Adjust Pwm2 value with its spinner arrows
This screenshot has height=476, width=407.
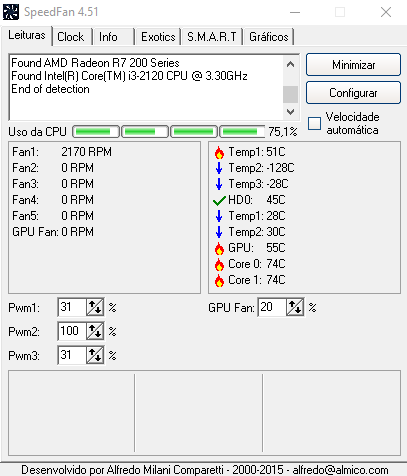(95, 331)
